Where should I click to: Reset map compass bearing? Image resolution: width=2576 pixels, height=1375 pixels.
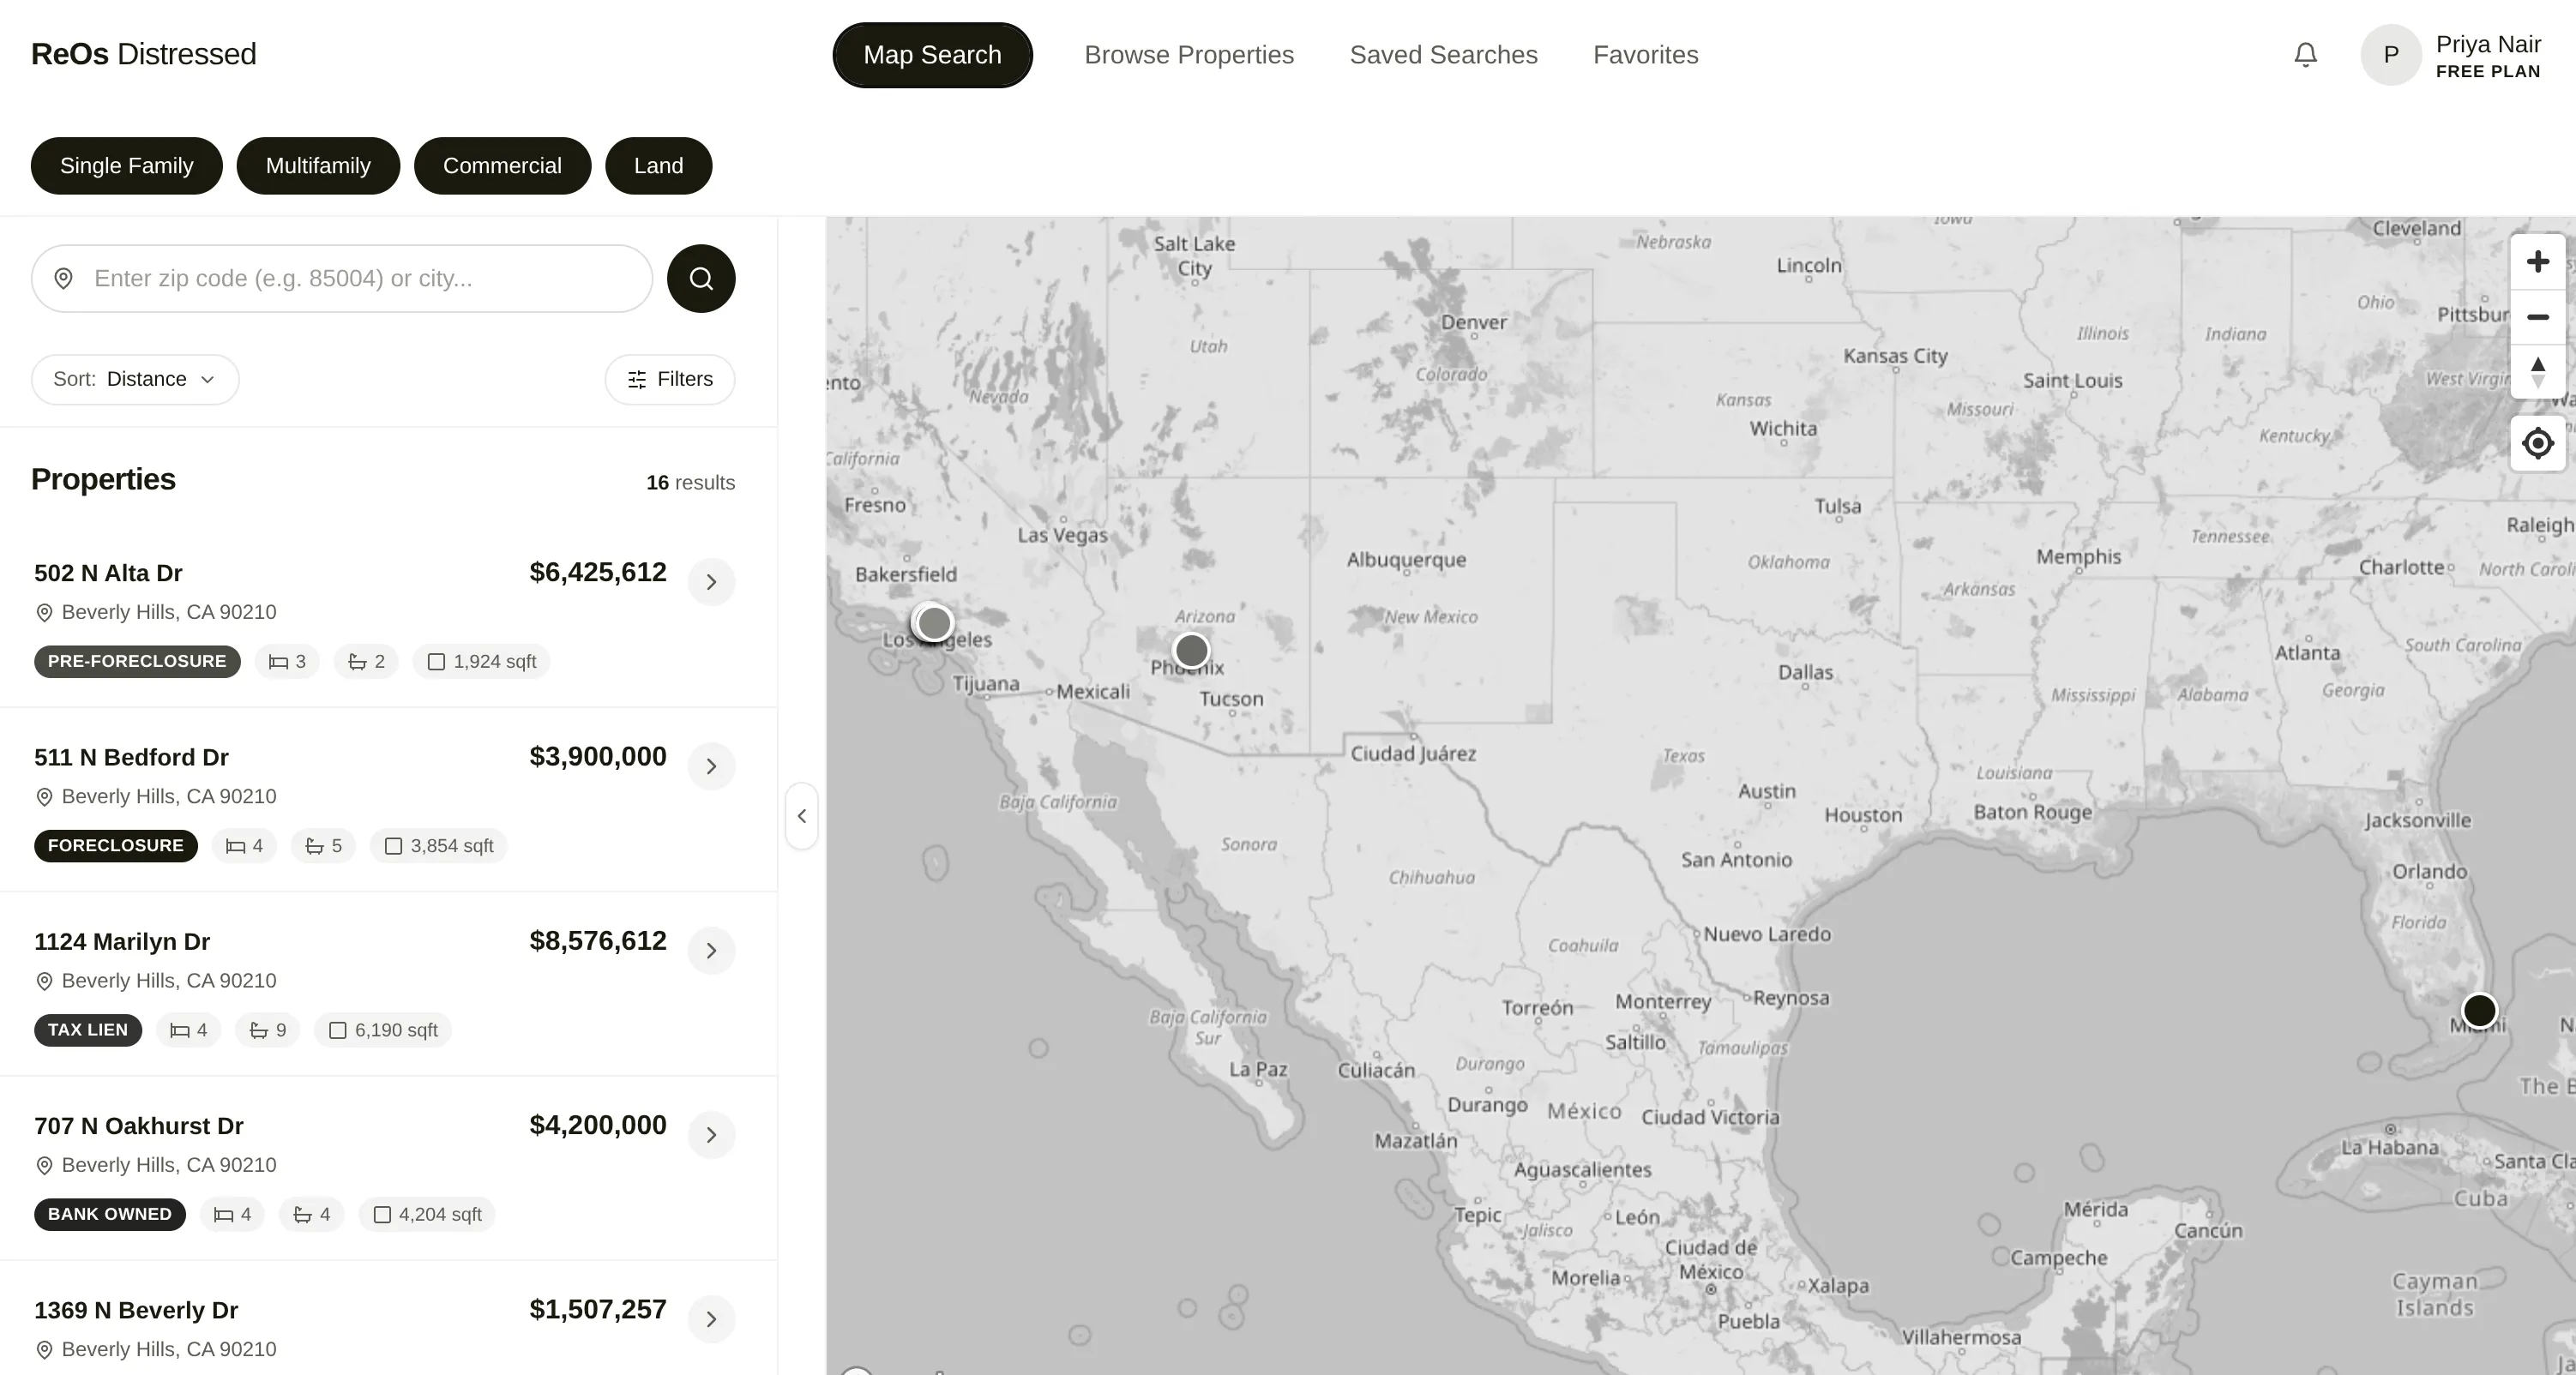click(2537, 372)
